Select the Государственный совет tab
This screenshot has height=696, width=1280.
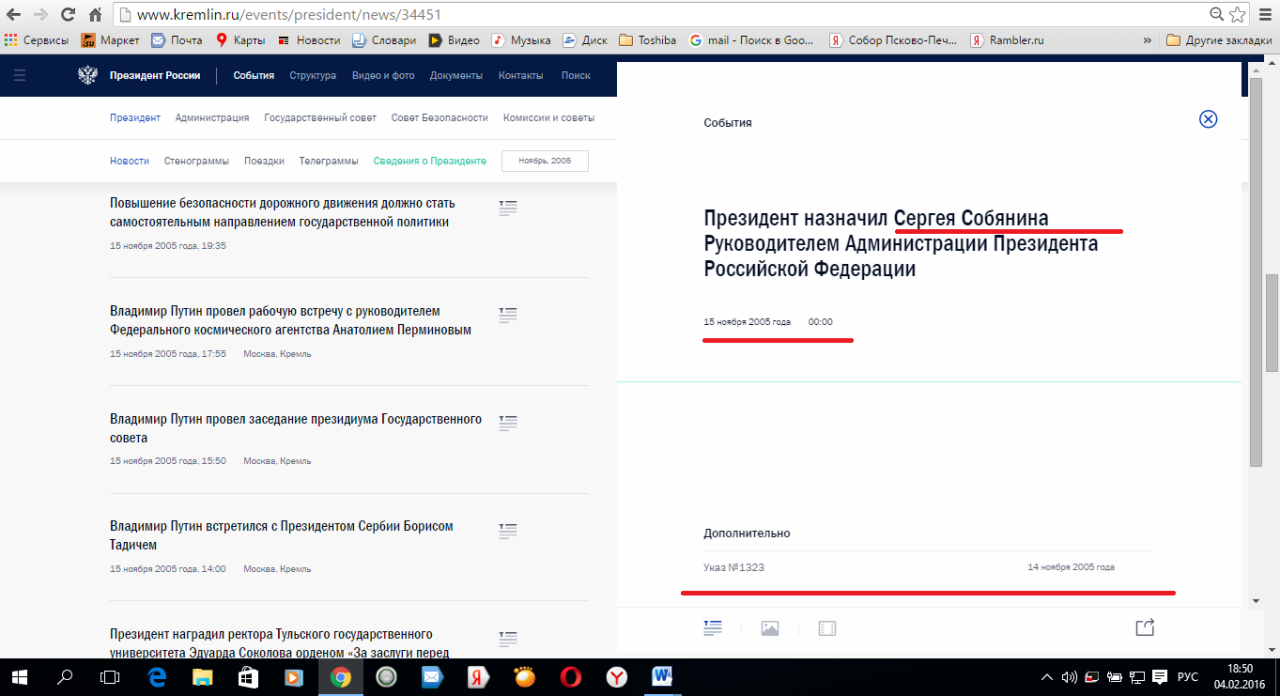coord(320,117)
